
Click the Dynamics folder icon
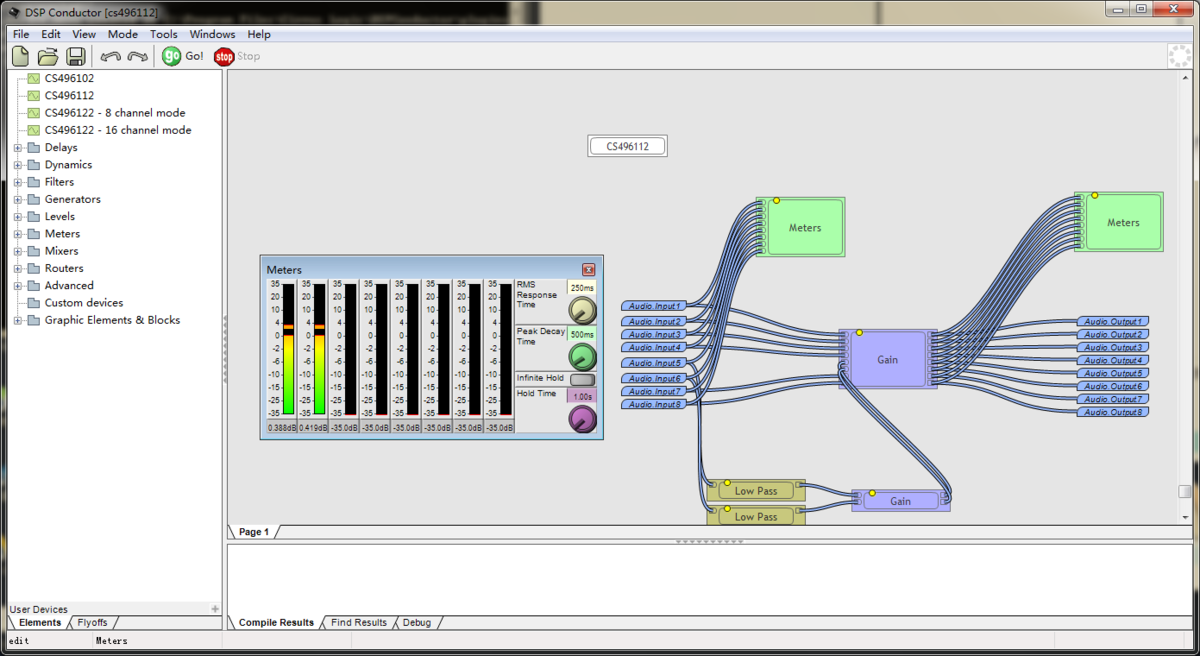34,165
